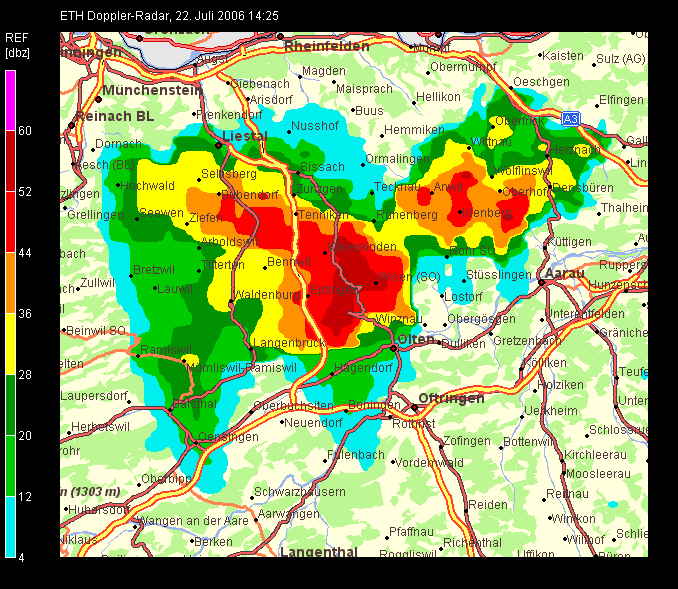Click the Reinach BL label
678x589 pixels.
click(115, 116)
